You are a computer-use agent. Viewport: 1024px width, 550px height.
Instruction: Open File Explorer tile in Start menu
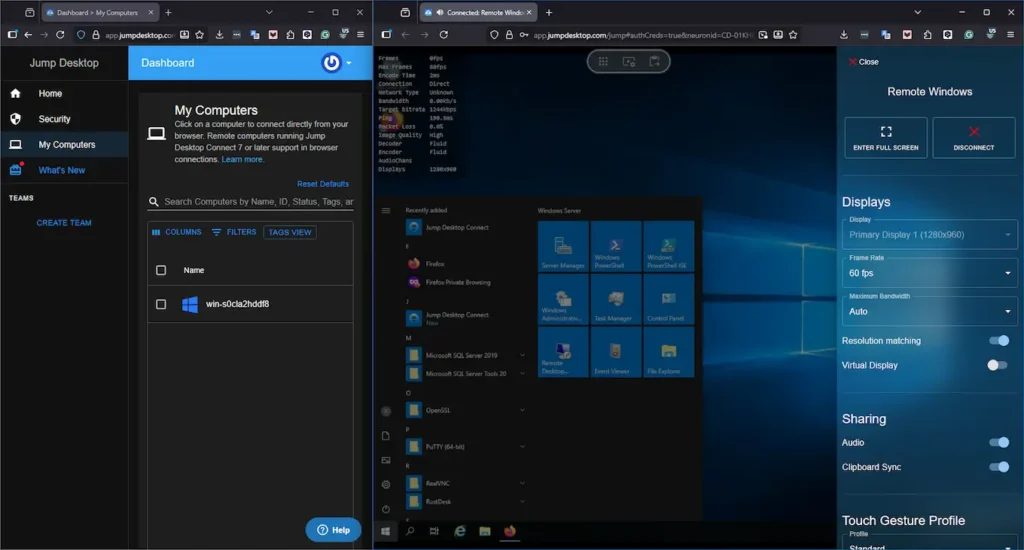point(668,352)
